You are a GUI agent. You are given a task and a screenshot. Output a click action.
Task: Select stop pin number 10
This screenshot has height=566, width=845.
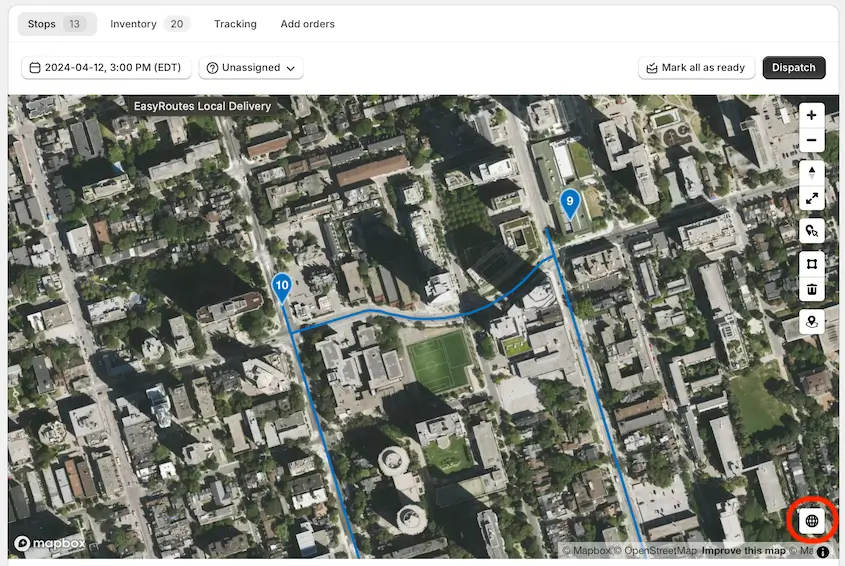pos(282,287)
